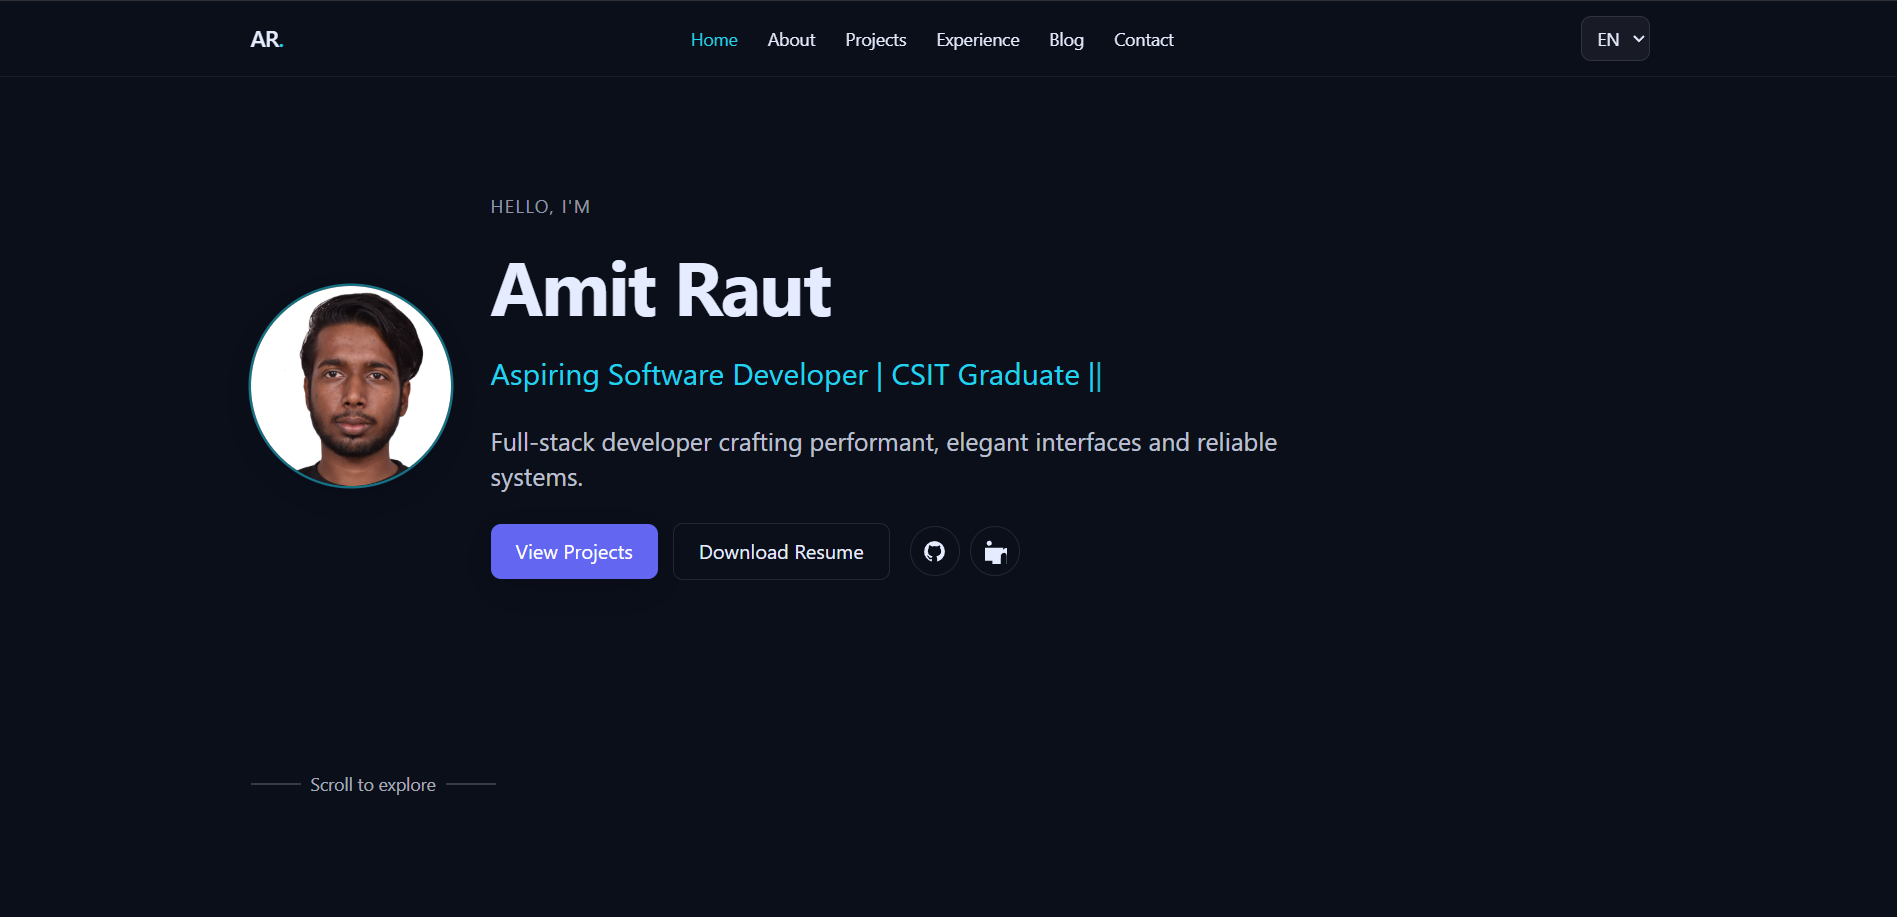Screen dimensions: 1897x917
Task: Click the View Projects button
Action: coord(574,551)
